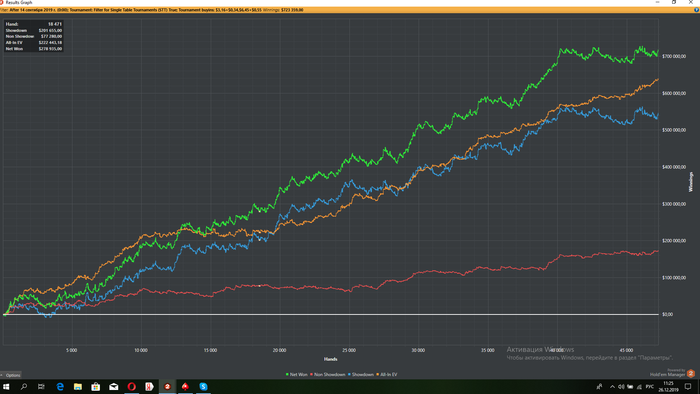Open the clock and calendar flyout
Image resolution: width=700 pixels, height=394 pixels.
(x=668, y=386)
